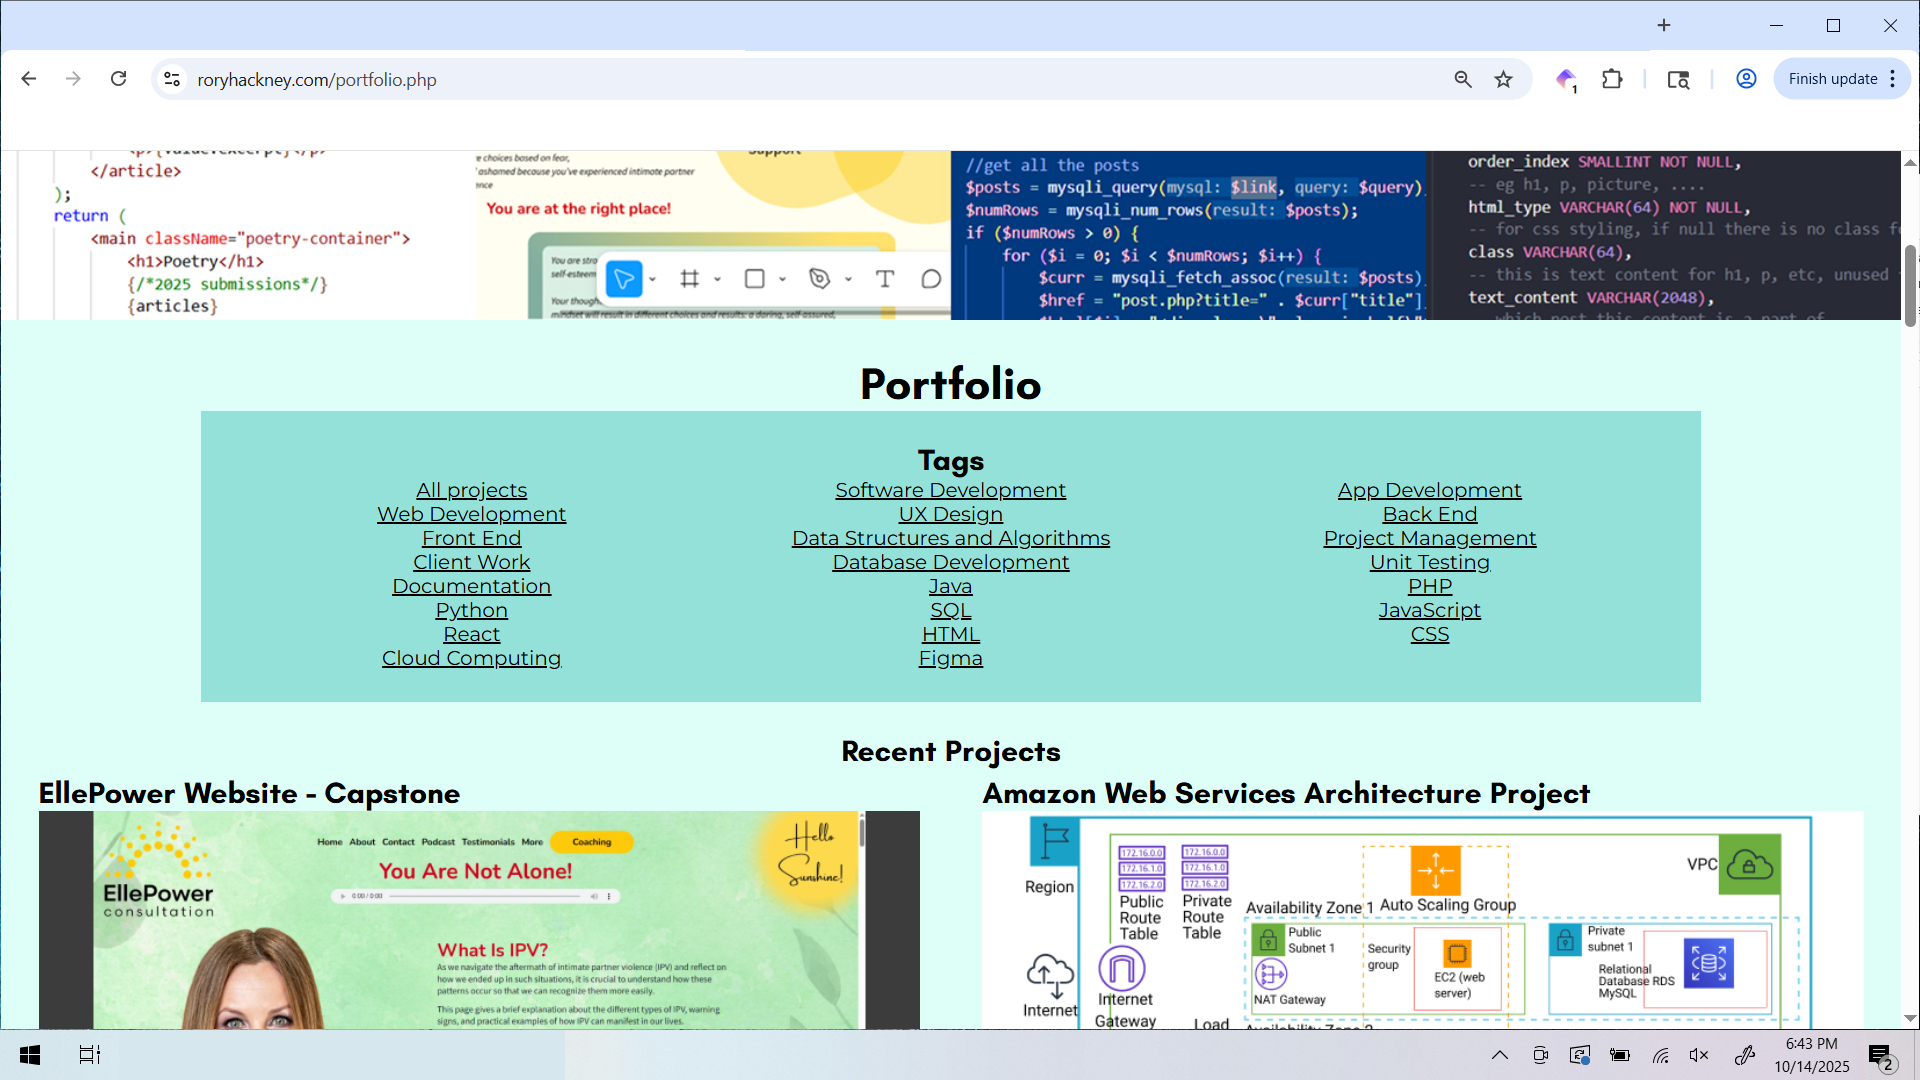
Task: Click the Finish update button
Action: tap(1832, 79)
